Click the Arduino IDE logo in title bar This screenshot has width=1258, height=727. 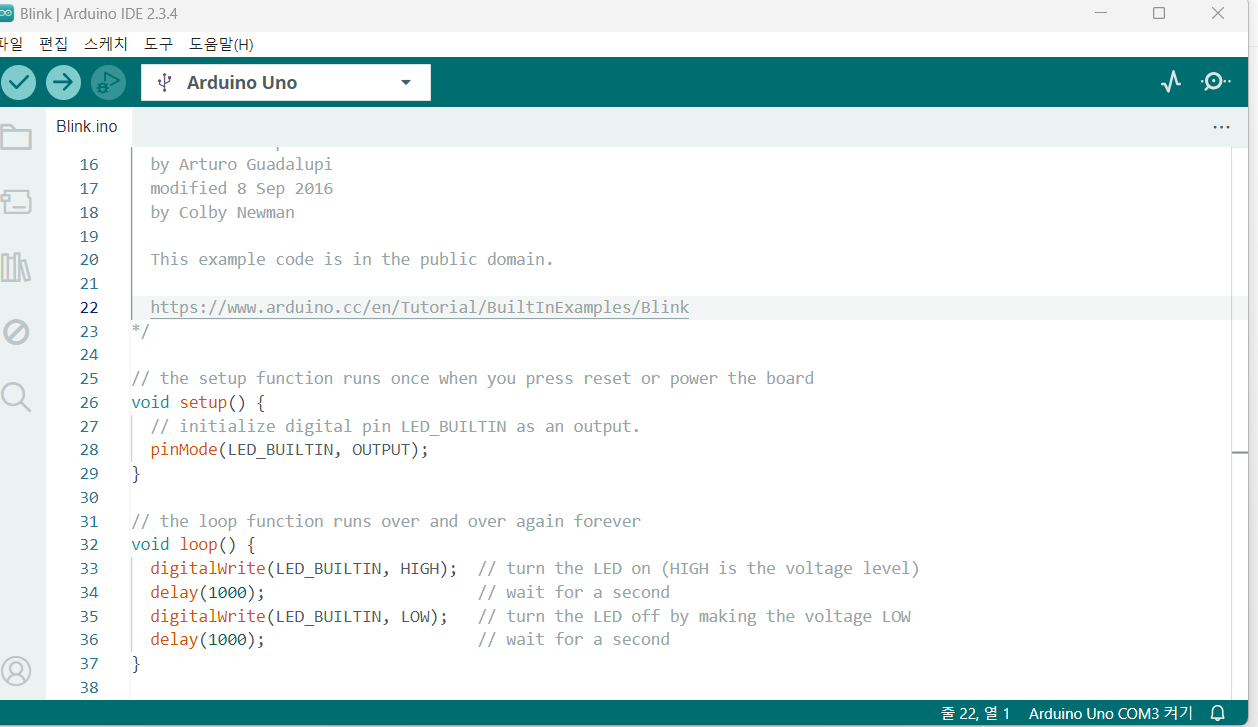point(6,14)
